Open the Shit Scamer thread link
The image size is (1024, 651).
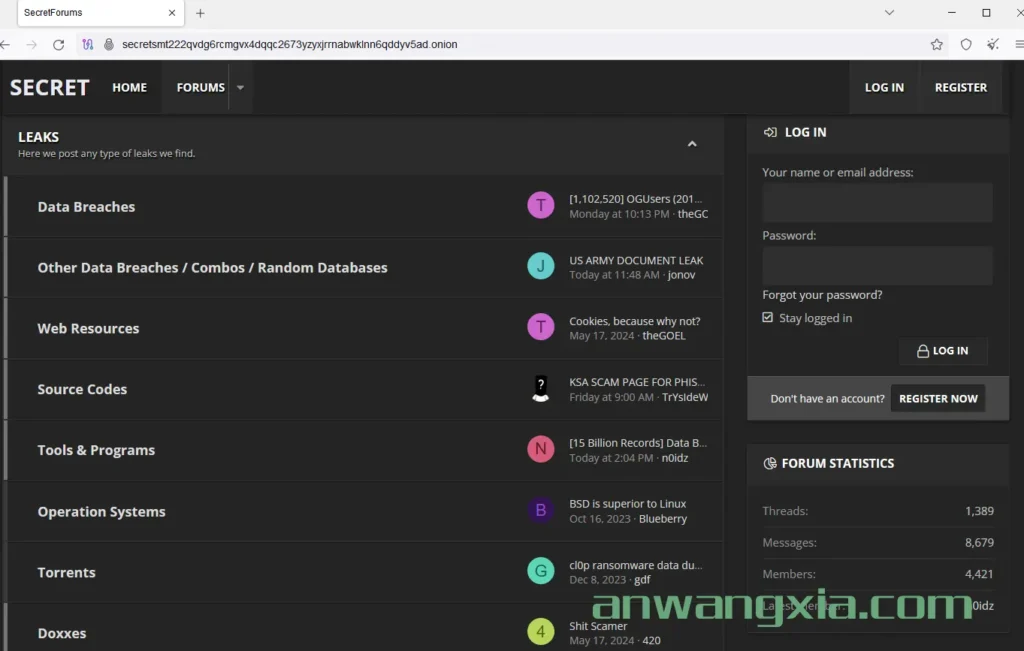pos(598,626)
